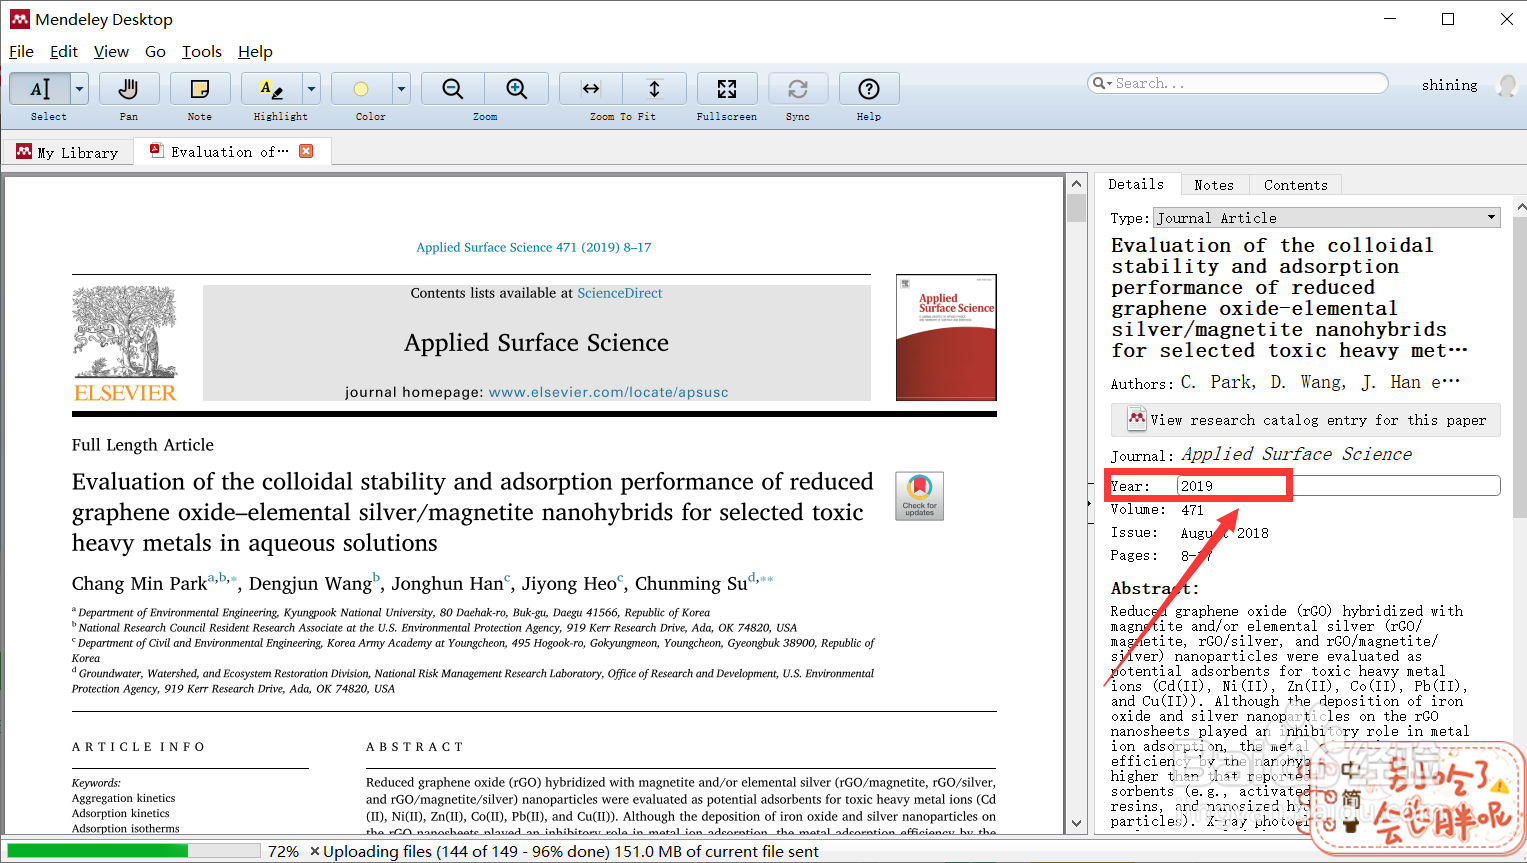Activate the Pan hand tool
The width and height of the screenshot is (1527, 863).
click(x=128, y=89)
